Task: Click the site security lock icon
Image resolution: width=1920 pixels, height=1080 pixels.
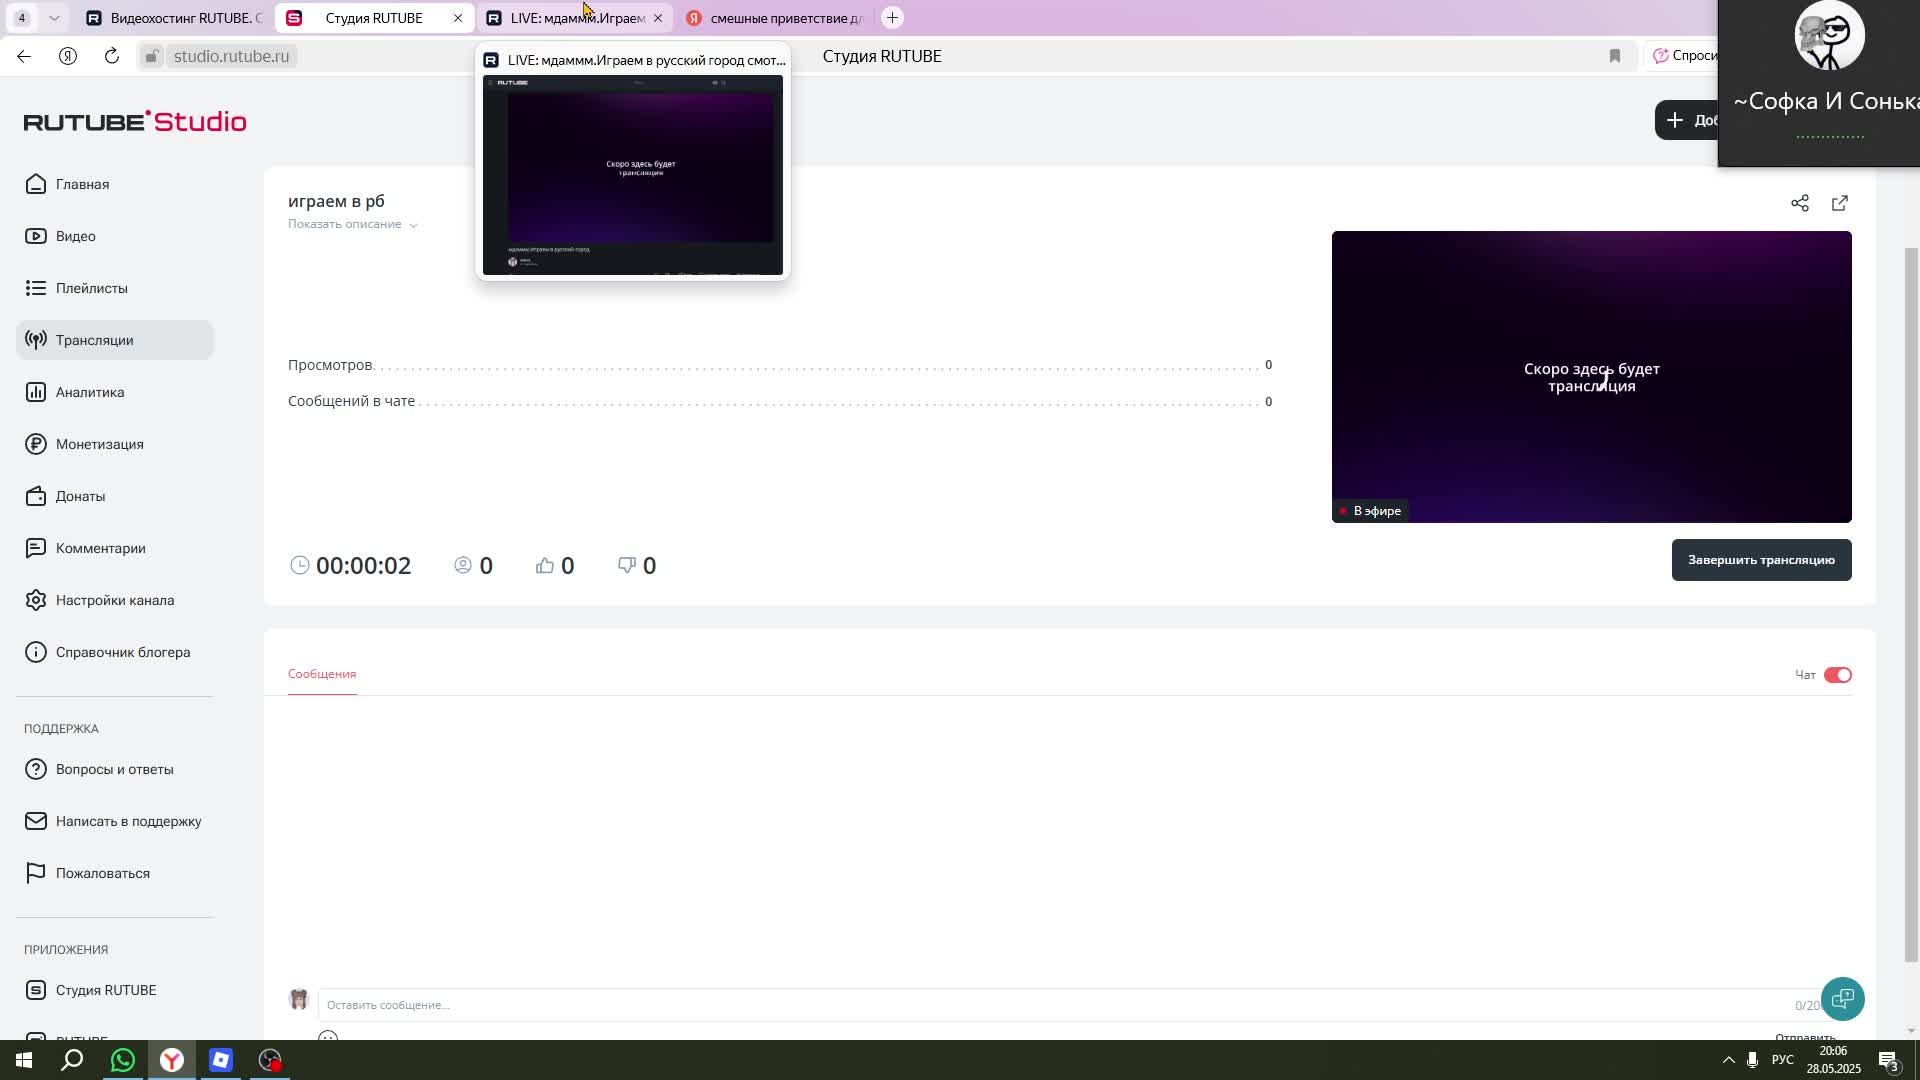Action: (151, 56)
